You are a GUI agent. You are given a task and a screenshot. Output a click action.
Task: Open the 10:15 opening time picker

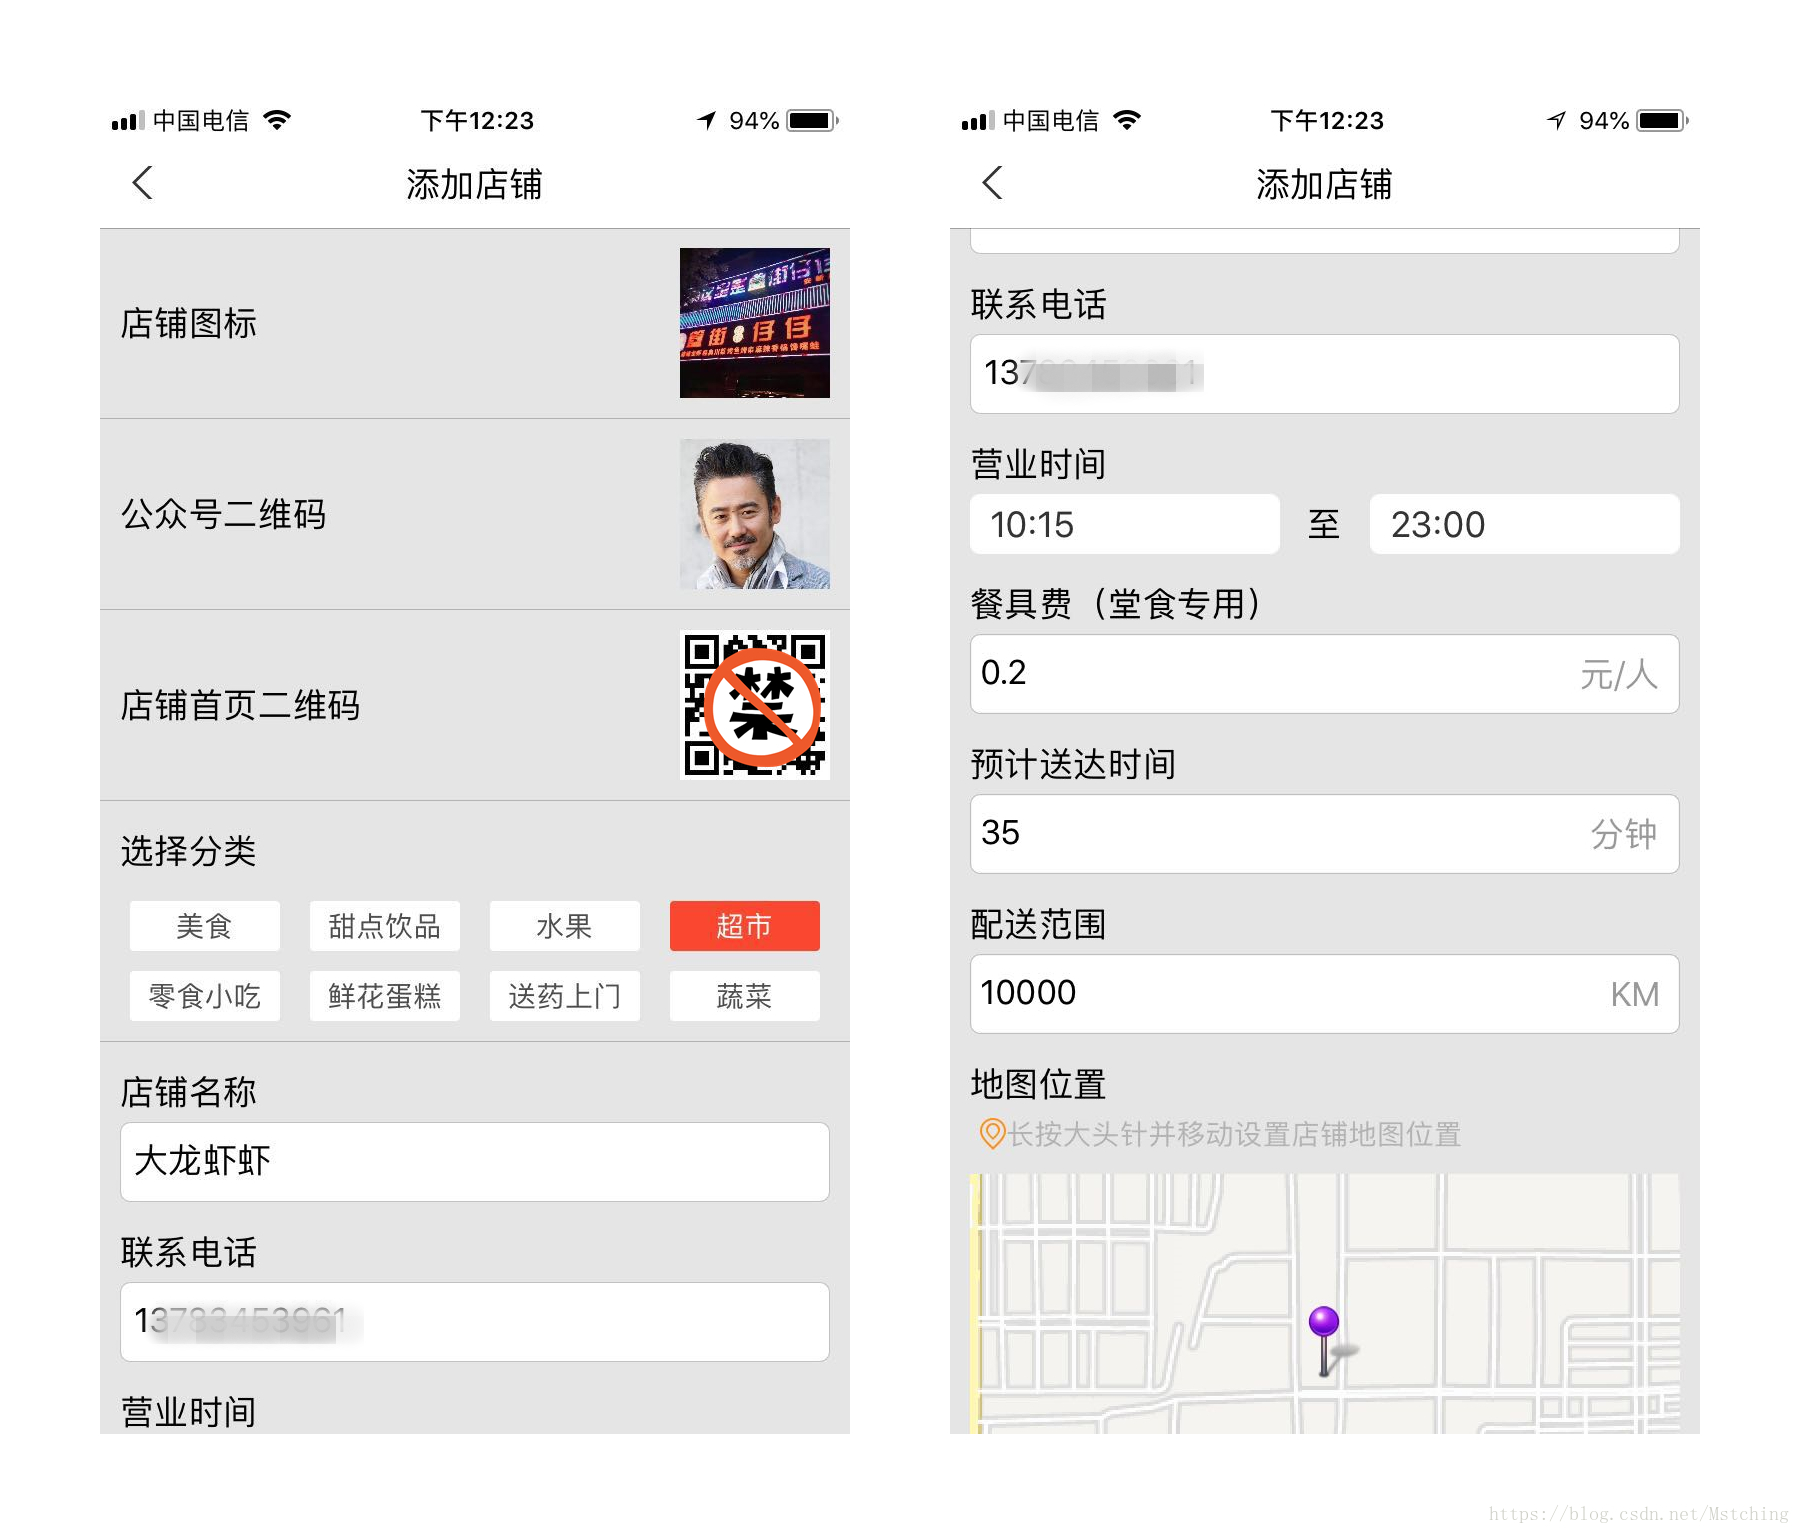[1125, 524]
